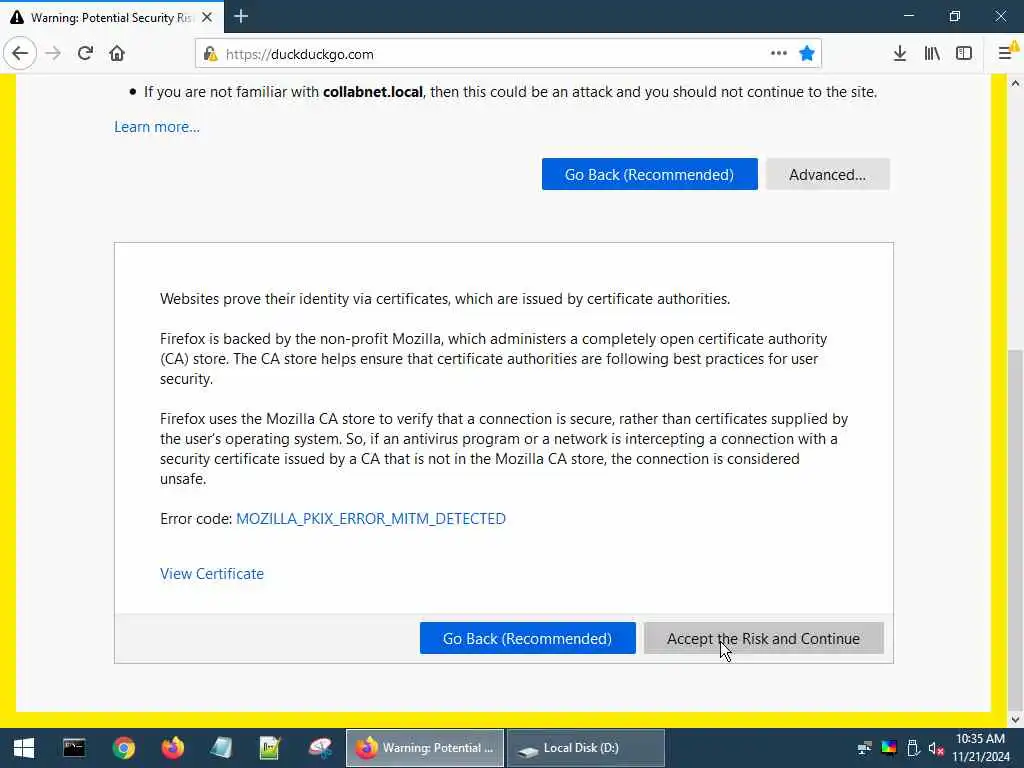Screen dimensions: 1024x768
Task: Reload the current page
Action: click(x=85, y=54)
